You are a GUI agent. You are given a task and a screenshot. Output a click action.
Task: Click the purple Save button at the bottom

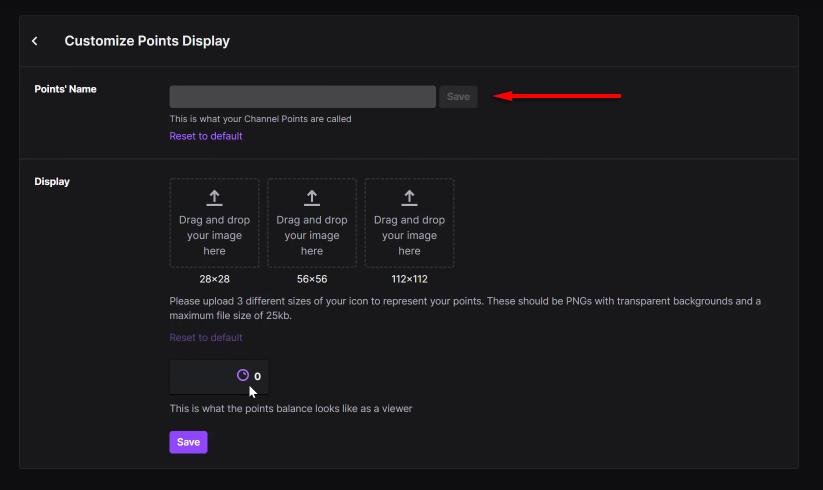point(188,442)
